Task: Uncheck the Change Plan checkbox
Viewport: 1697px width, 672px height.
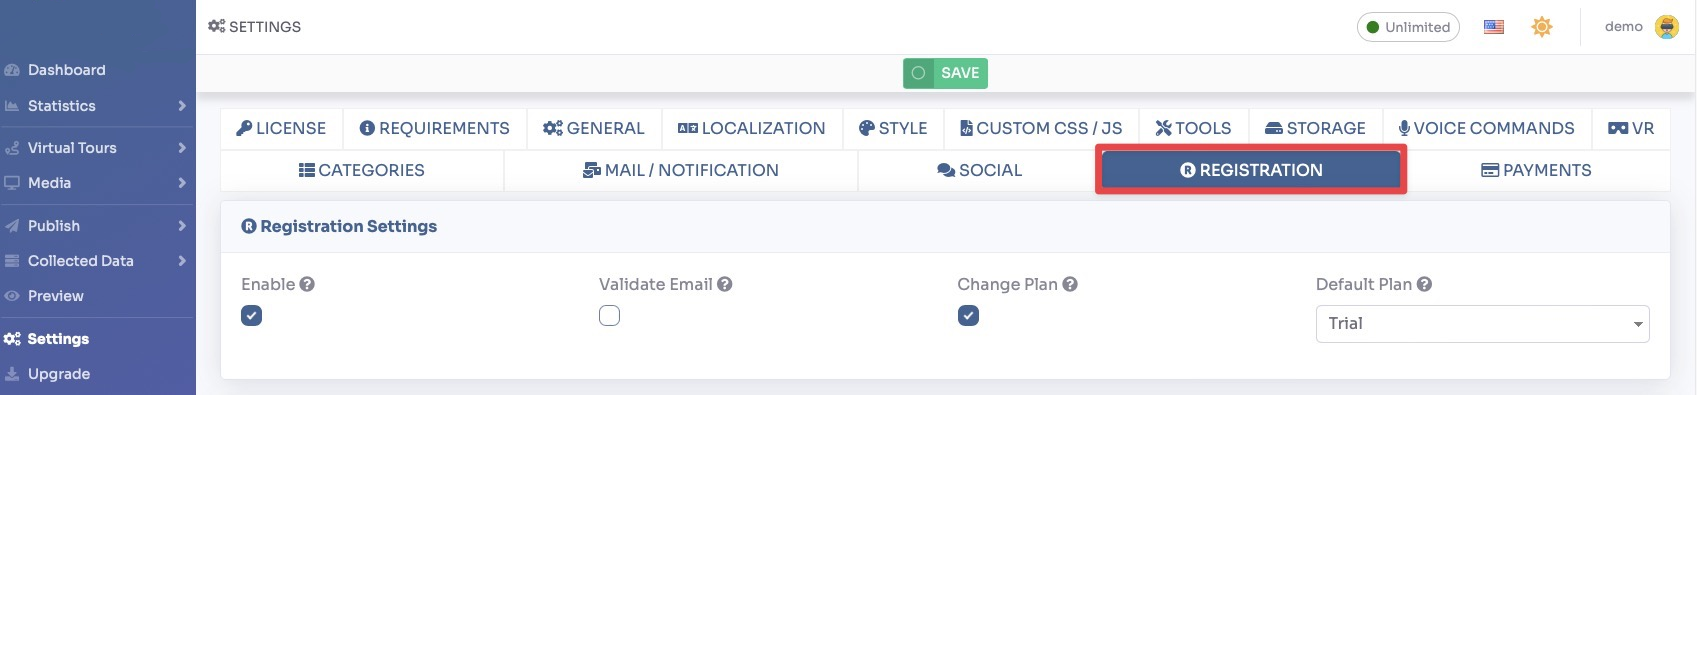Action: pos(968,315)
